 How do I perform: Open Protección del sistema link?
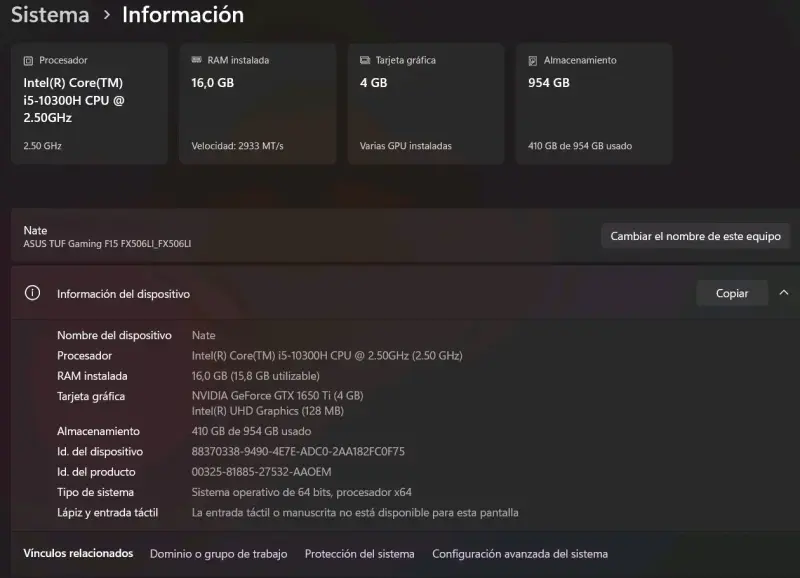pos(360,554)
